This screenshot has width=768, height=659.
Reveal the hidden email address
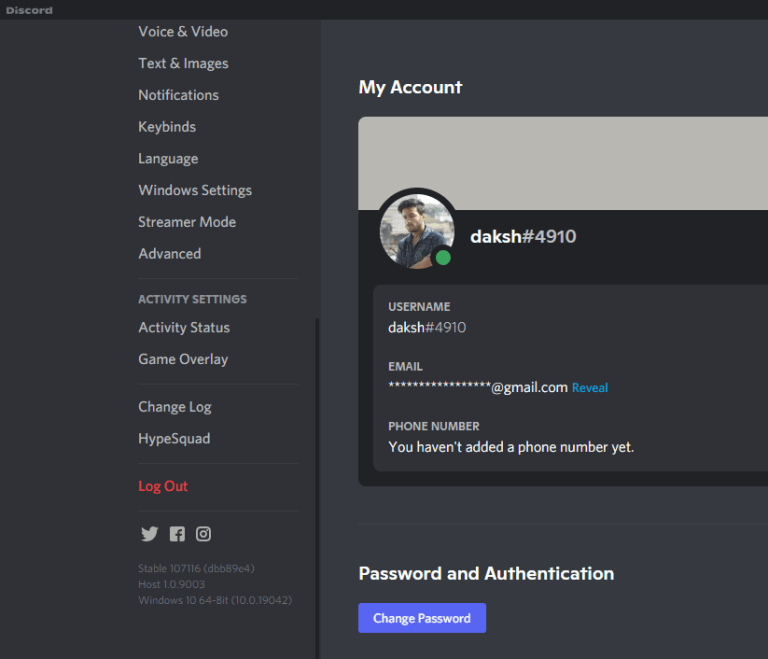tap(590, 388)
